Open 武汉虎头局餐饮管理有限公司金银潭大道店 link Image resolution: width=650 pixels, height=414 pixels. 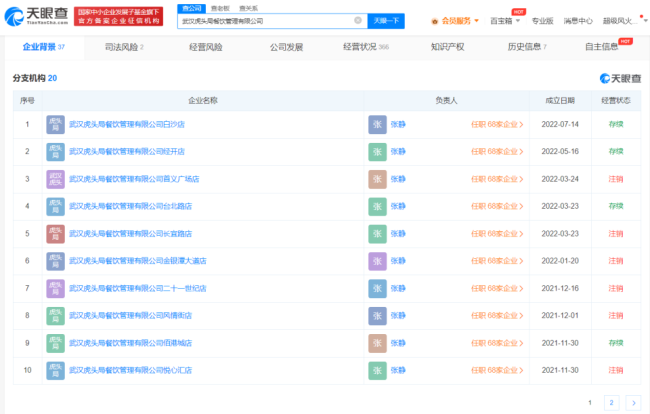[138, 261]
